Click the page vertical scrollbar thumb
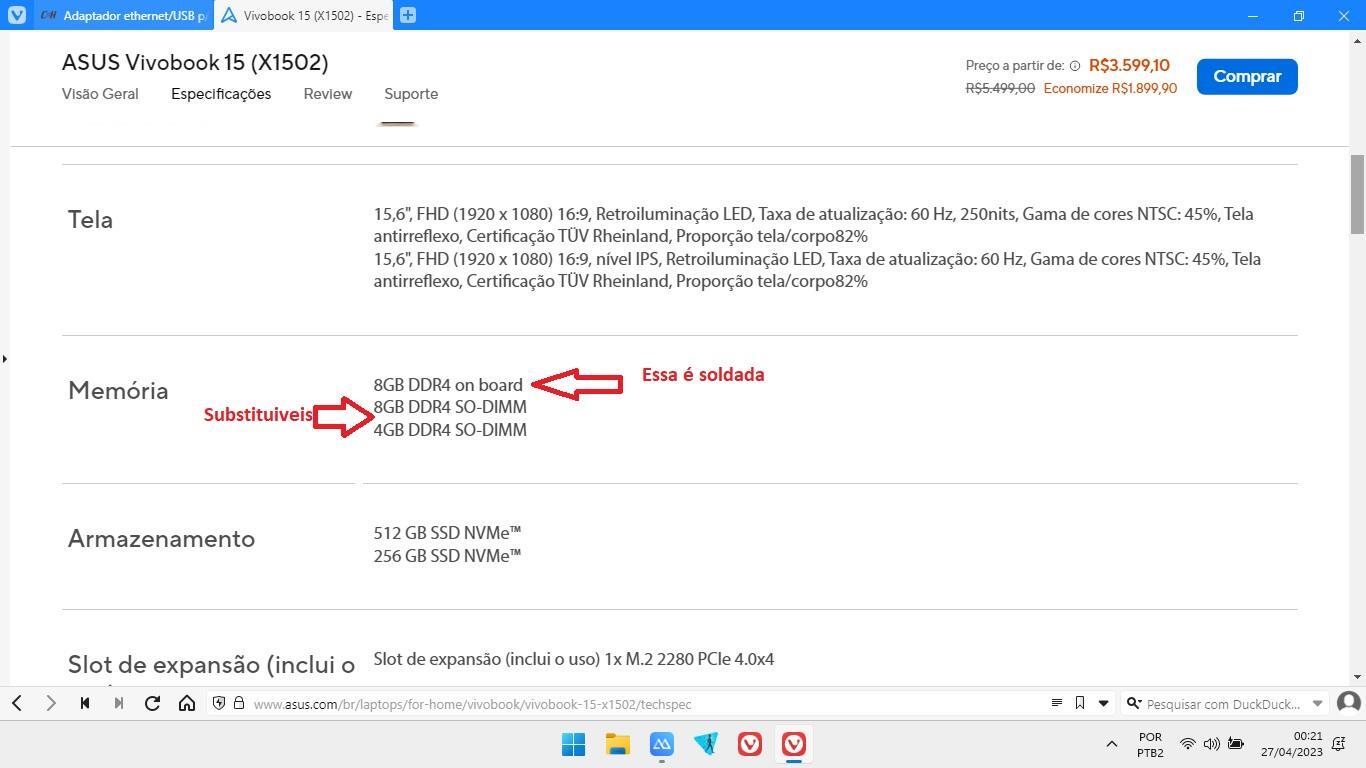 (x=1357, y=195)
